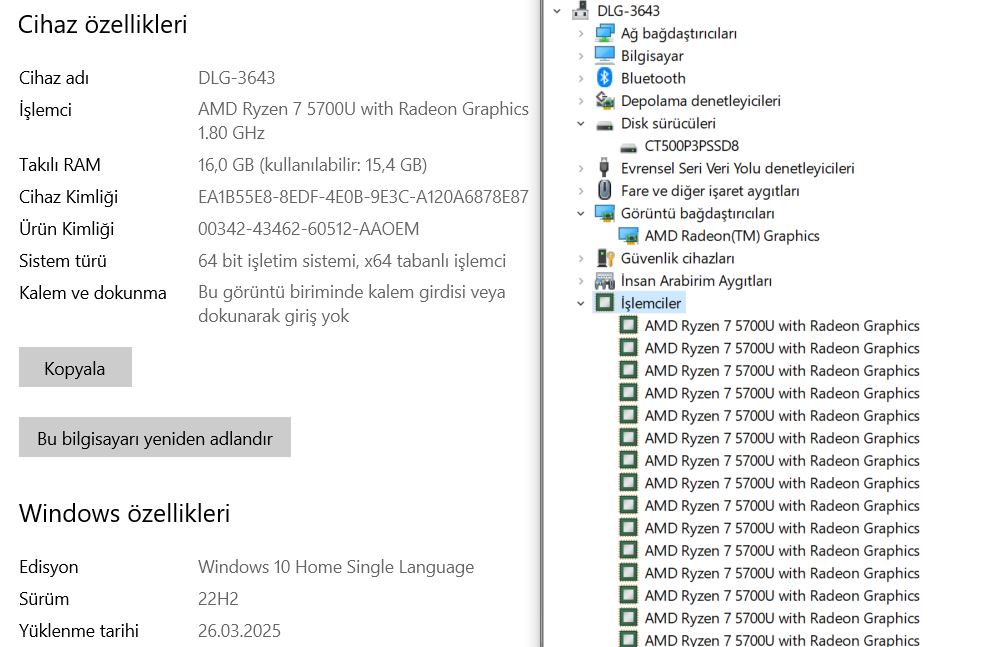Click the Sistem türü value 64 bit
The width and height of the screenshot is (984, 647).
click(x=352, y=261)
